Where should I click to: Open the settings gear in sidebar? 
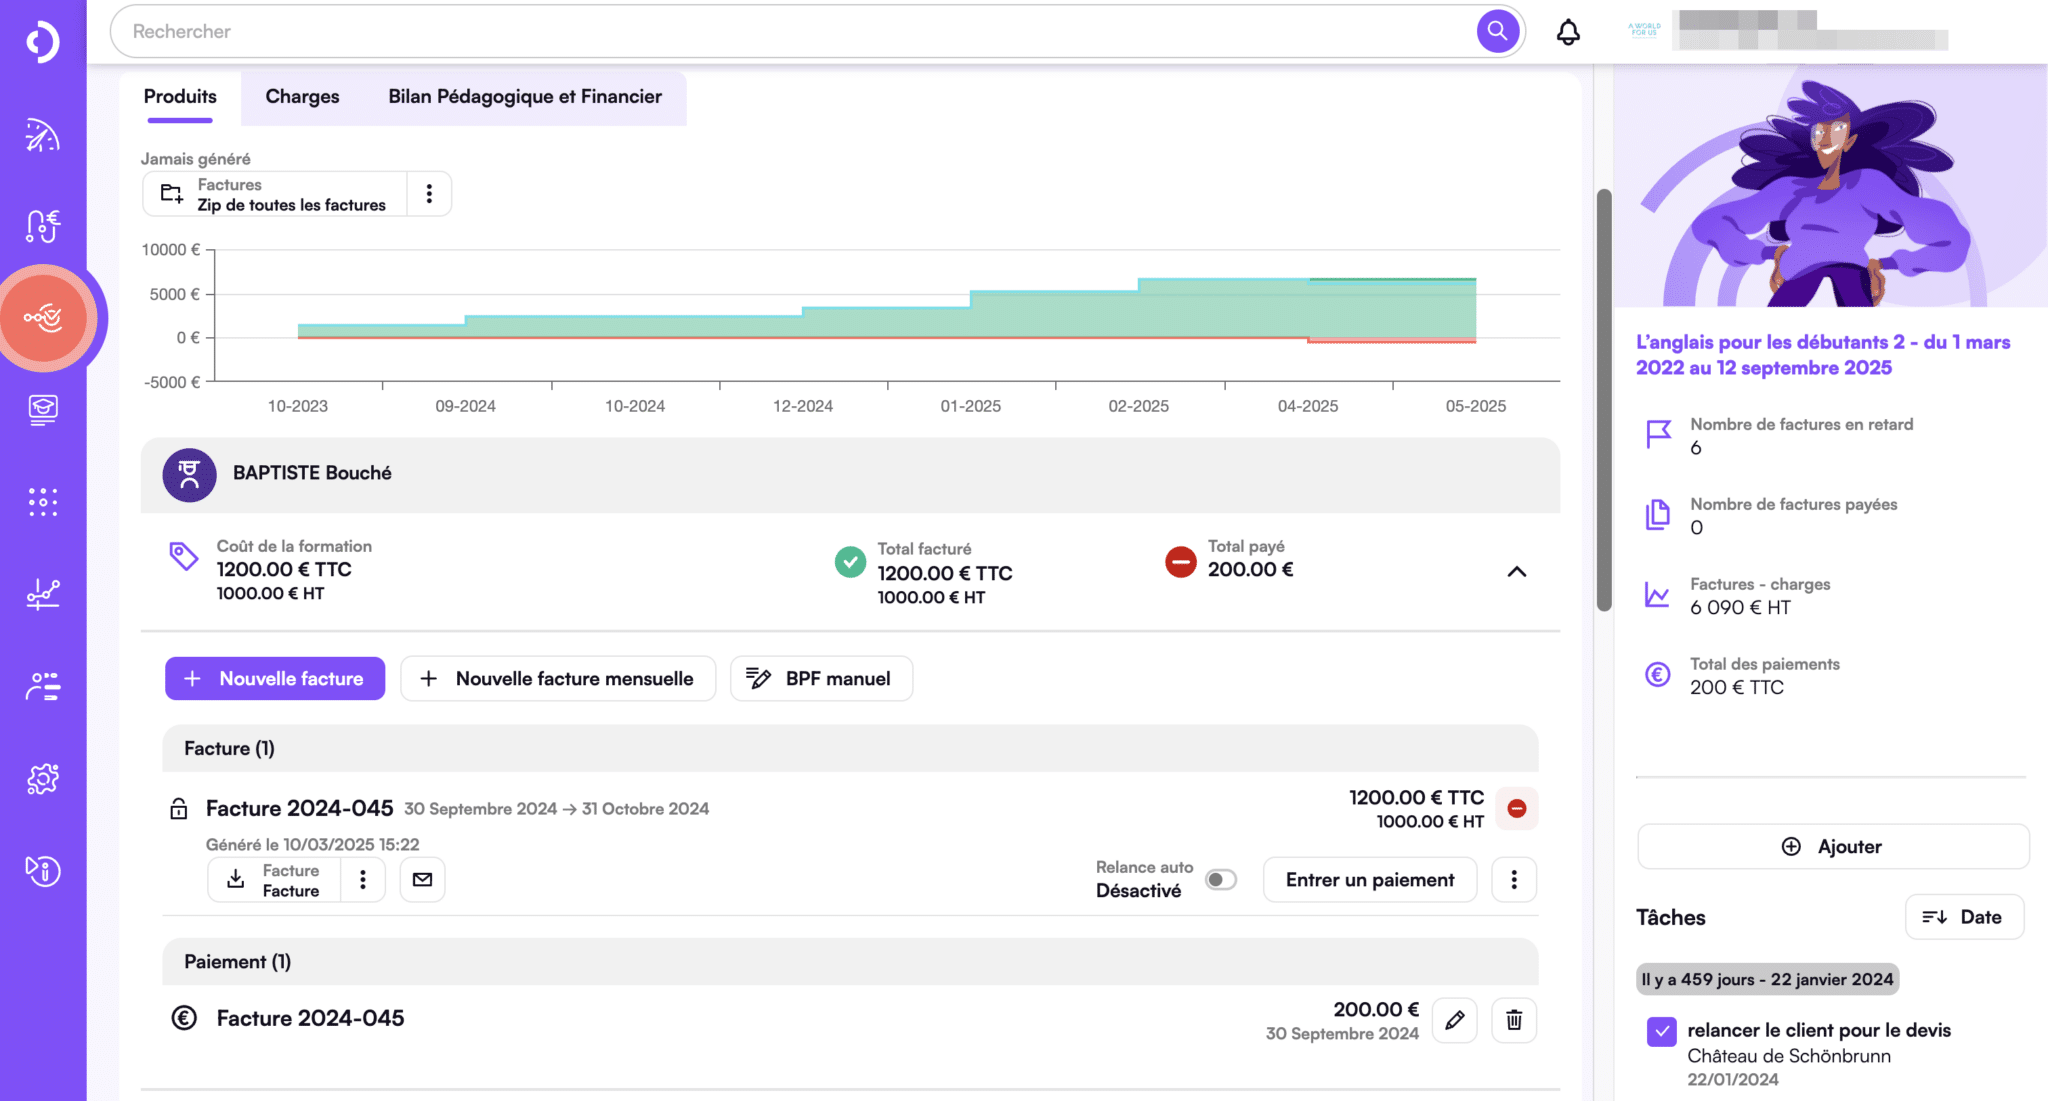tap(43, 778)
